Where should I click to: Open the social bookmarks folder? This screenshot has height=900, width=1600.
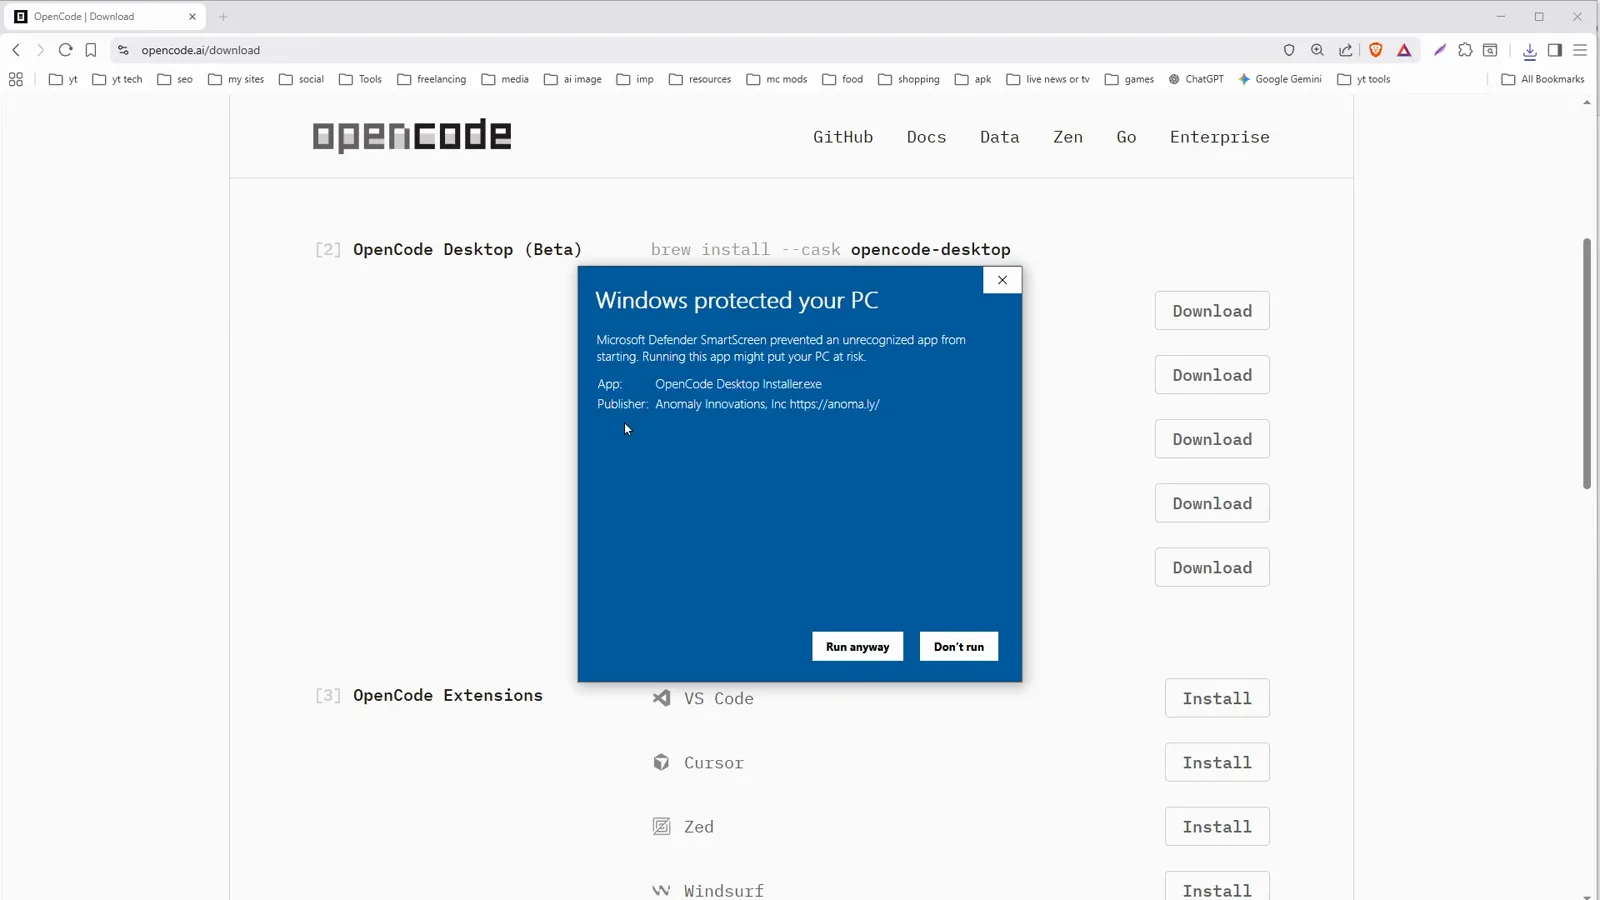tap(301, 79)
